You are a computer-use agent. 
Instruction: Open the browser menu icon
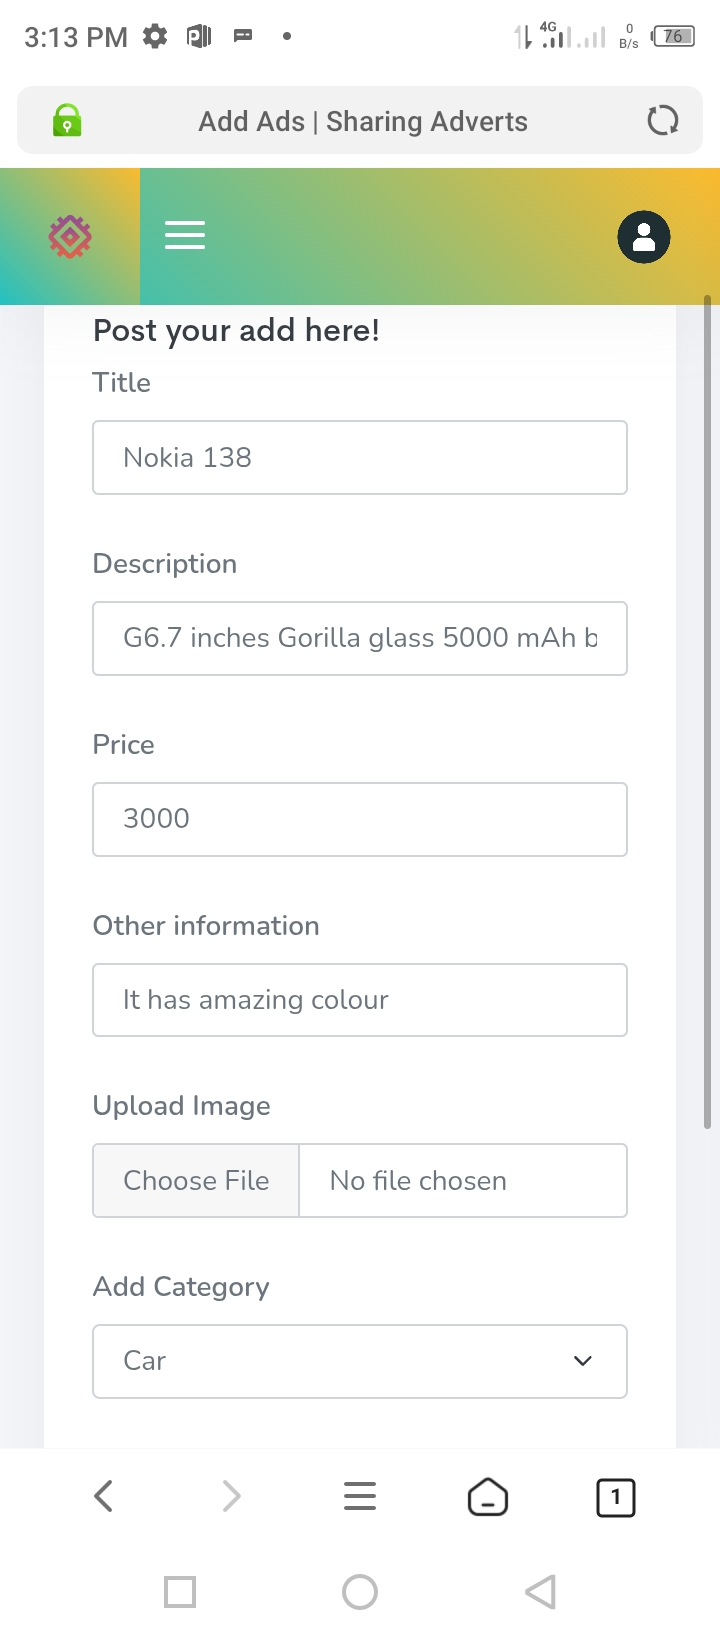point(360,1496)
